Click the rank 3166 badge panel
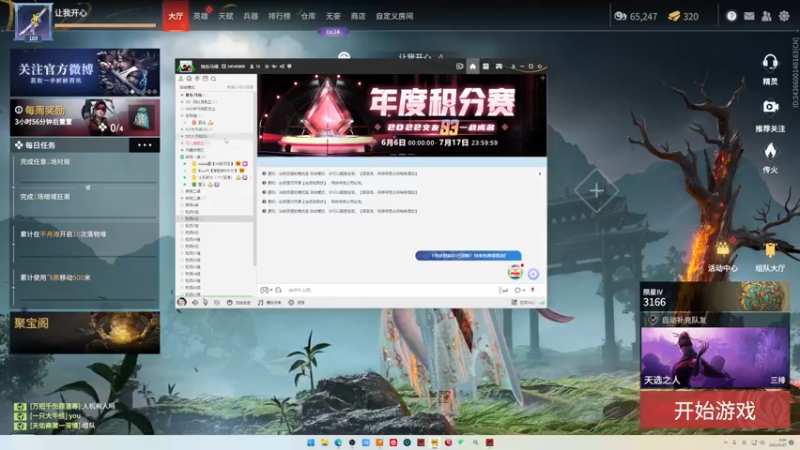800x450 pixels. coord(715,296)
